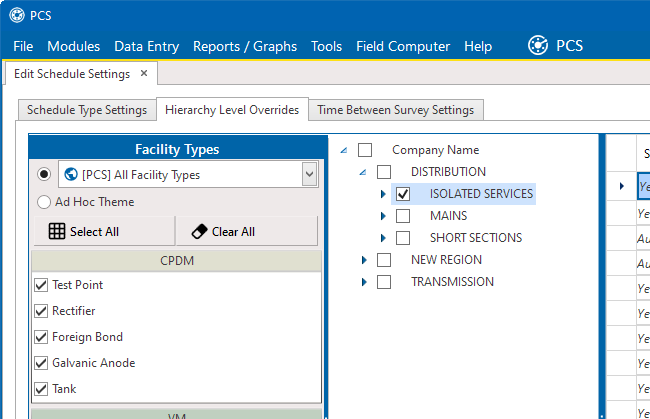Select the Ad Hoc Theme radio button
The height and width of the screenshot is (419, 650).
coord(44,202)
